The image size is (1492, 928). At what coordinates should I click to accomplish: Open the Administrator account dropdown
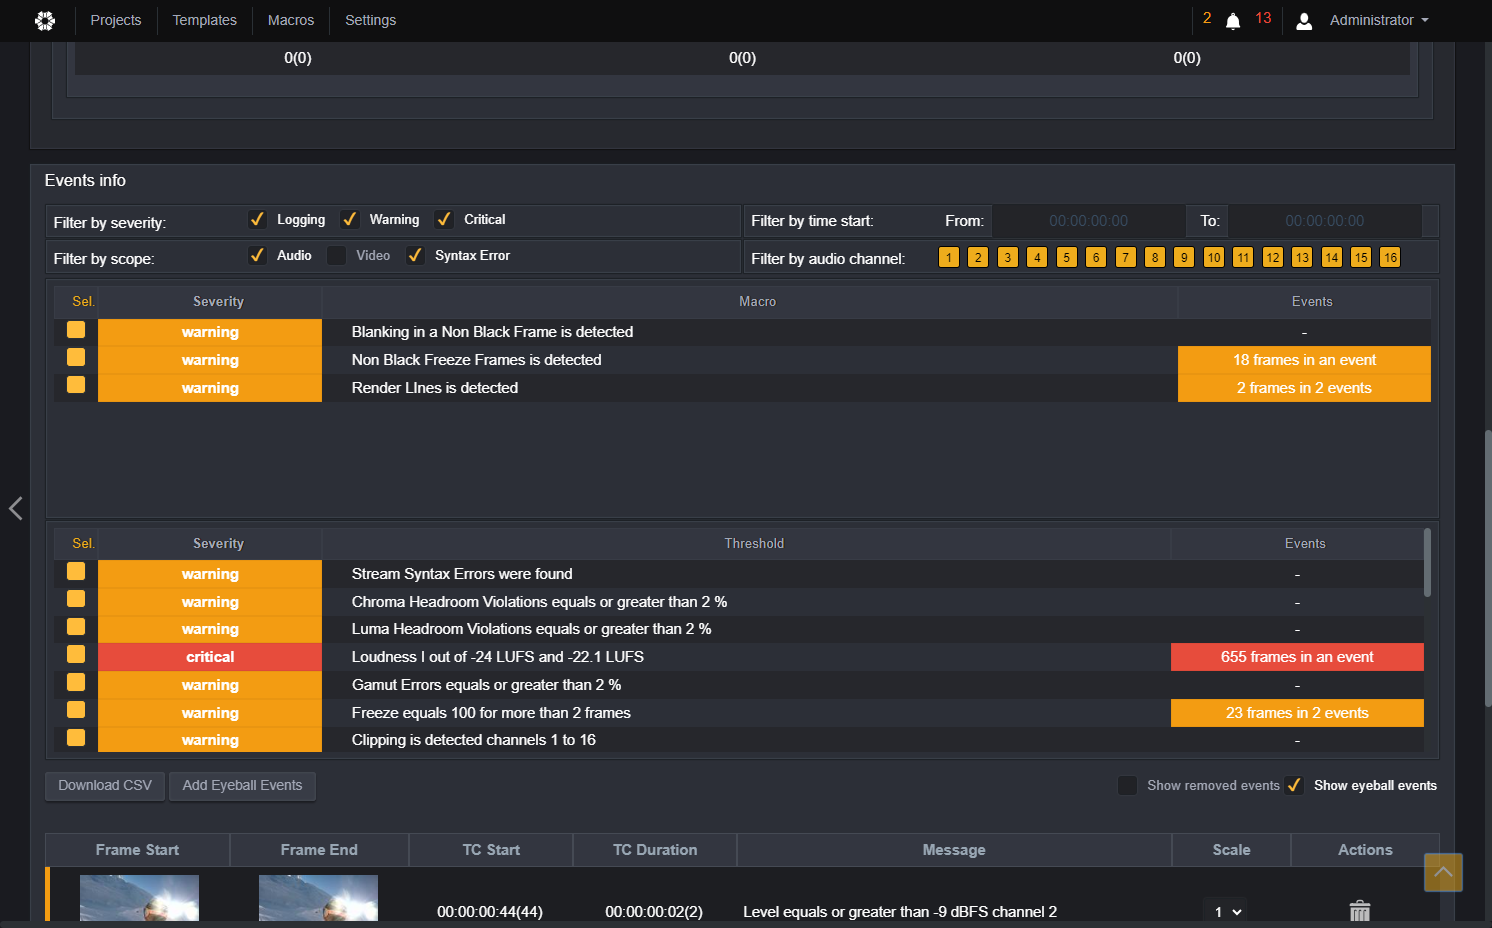1379,20
